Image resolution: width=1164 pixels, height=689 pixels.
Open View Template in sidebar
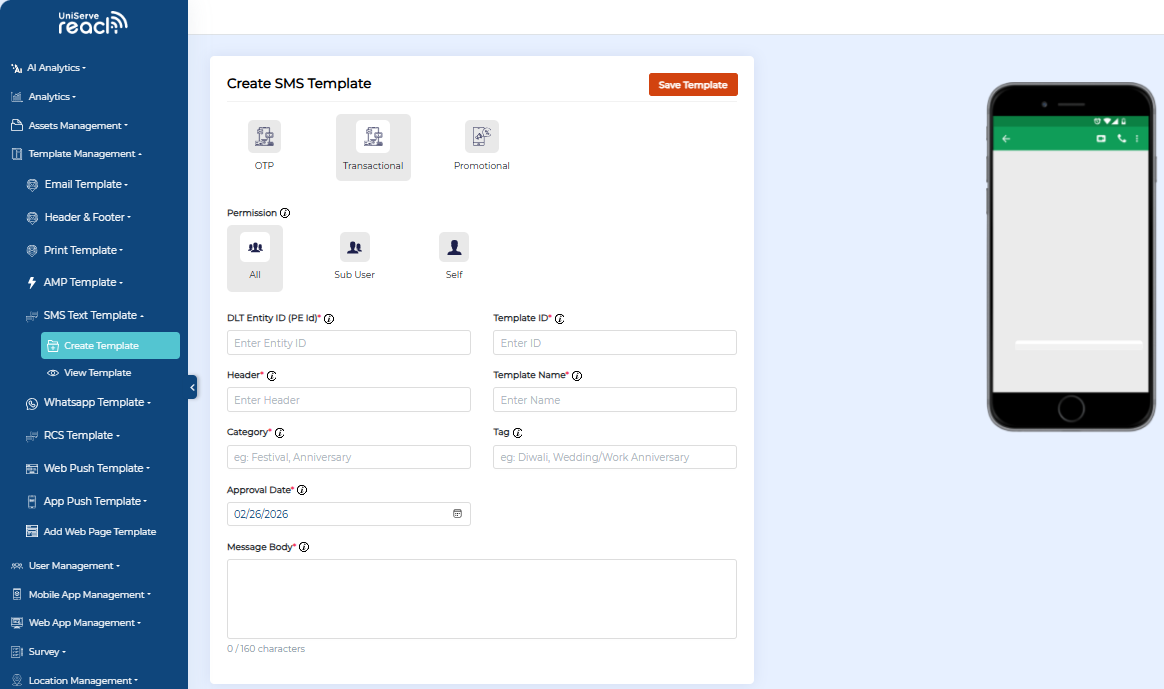97,373
